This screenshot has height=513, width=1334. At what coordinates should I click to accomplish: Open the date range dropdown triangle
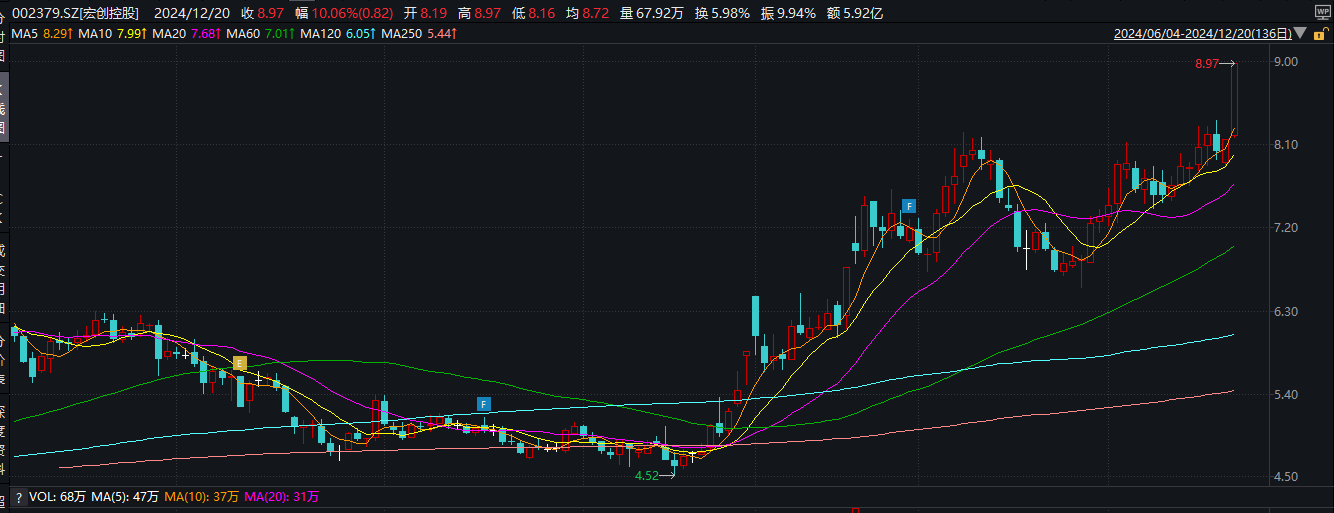(x=1300, y=33)
